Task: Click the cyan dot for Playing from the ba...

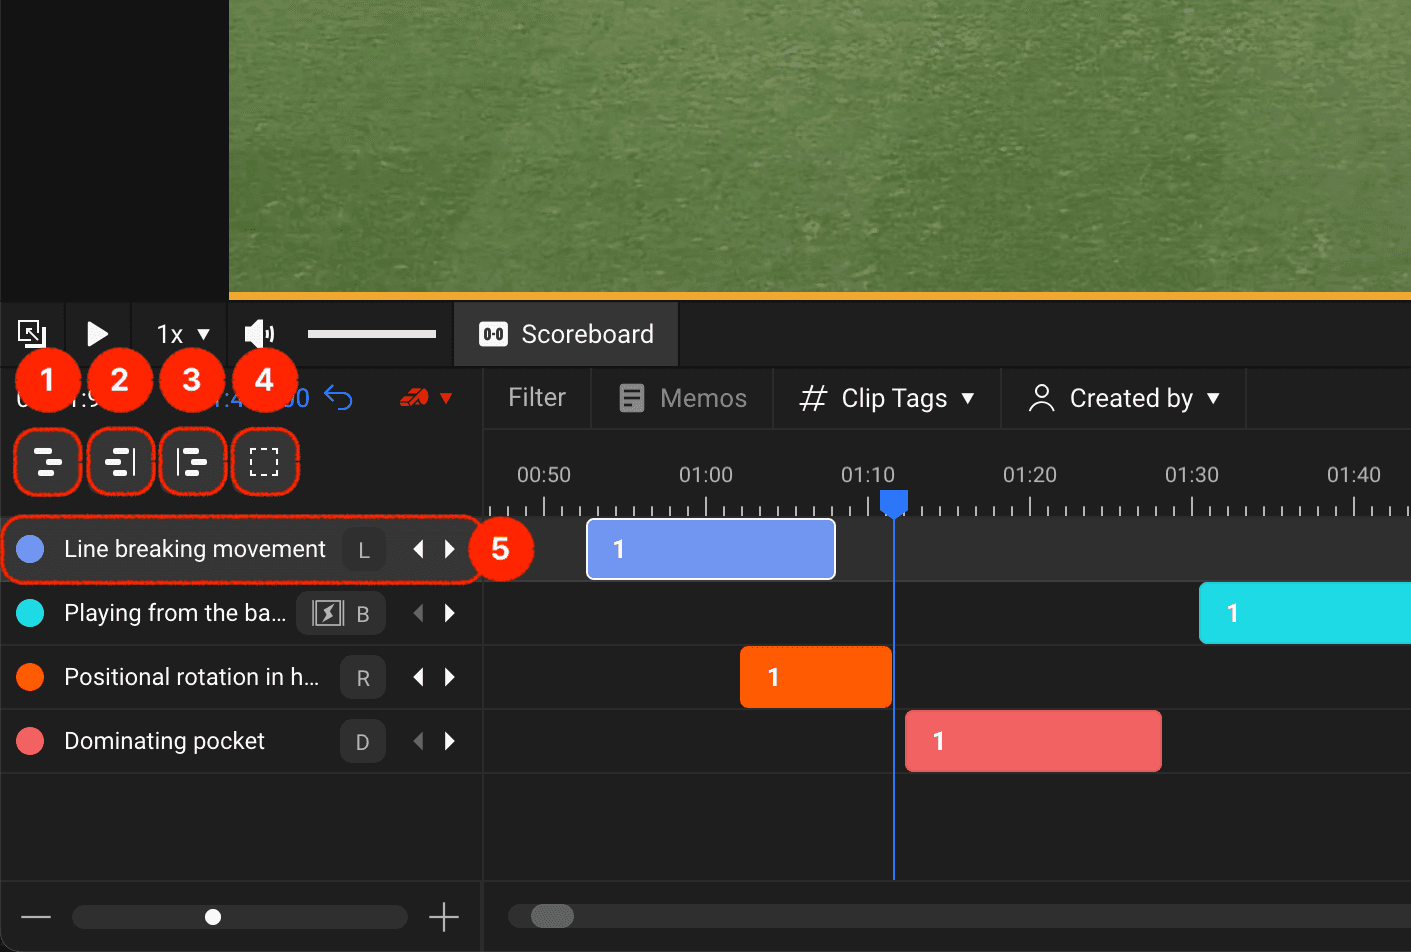Action: [x=30, y=613]
